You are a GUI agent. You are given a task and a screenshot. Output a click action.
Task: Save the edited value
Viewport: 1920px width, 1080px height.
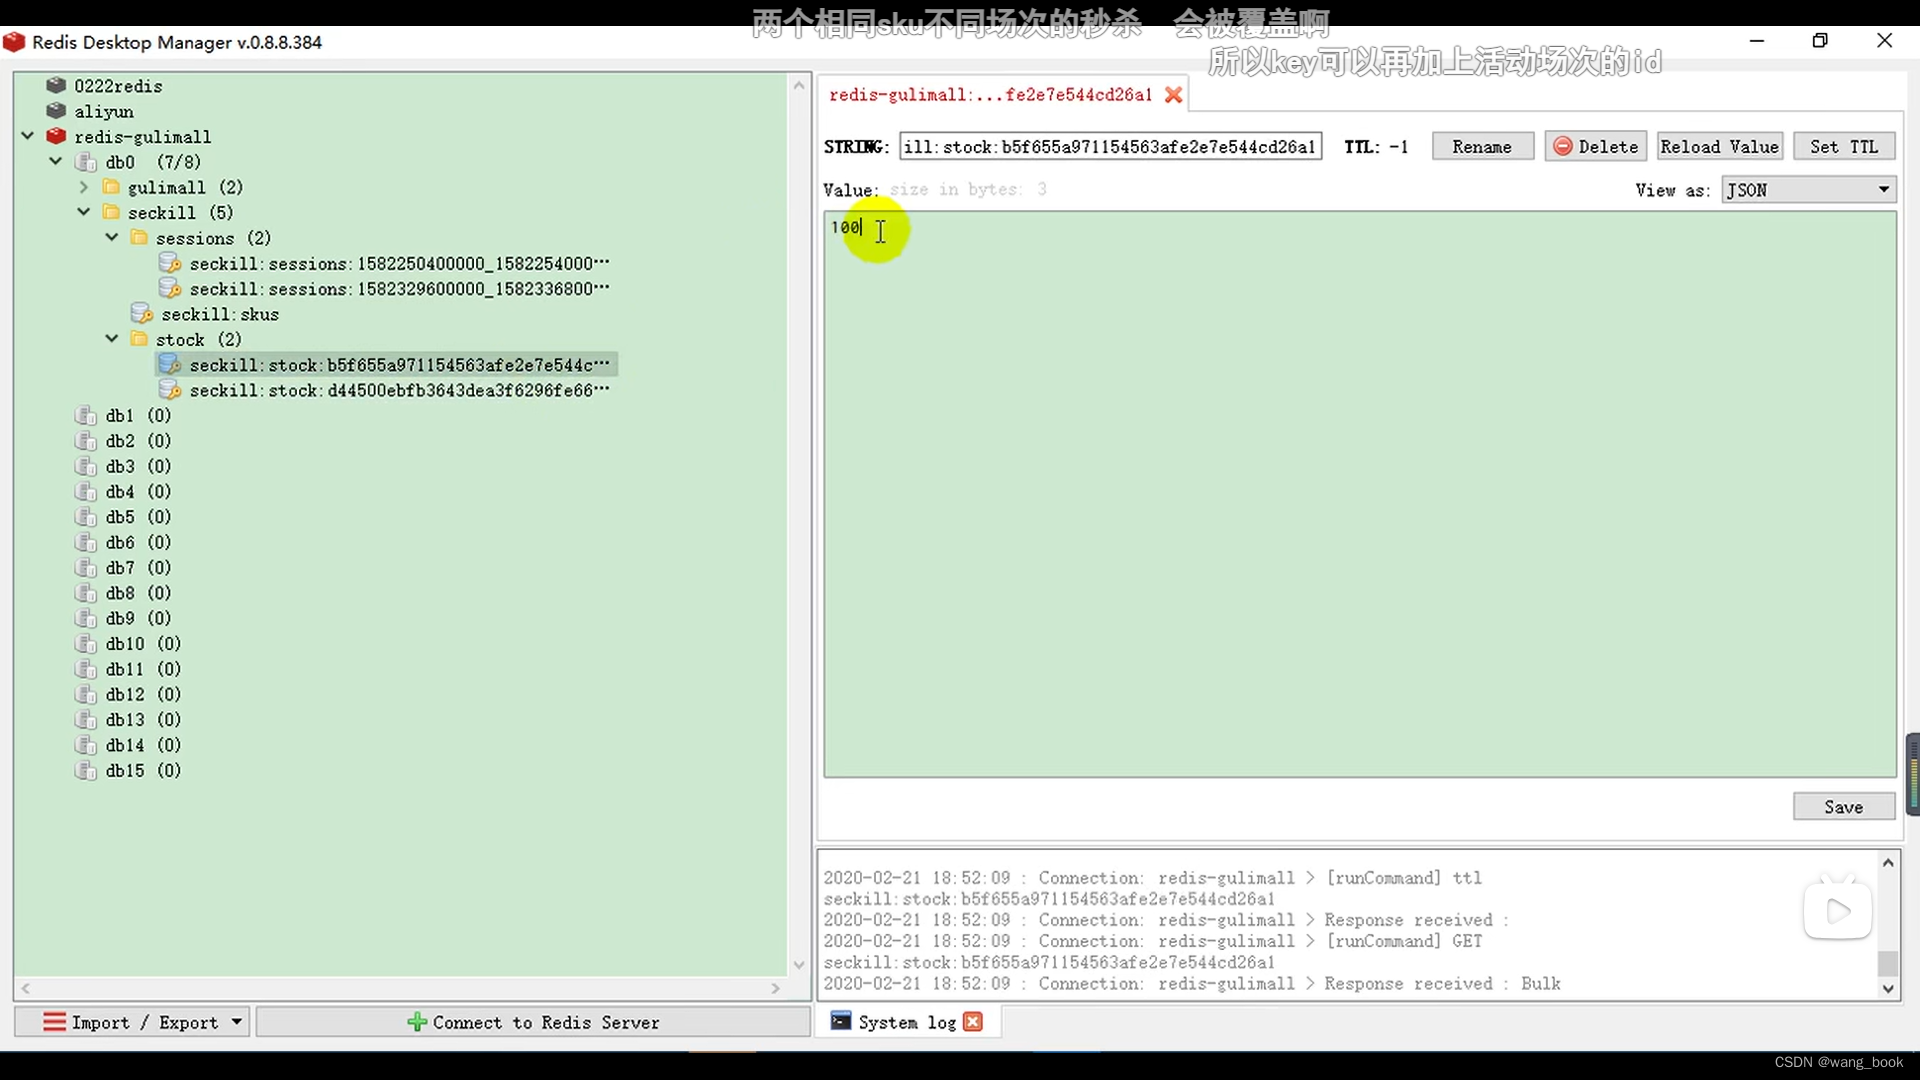click(x=1843, y=807)
